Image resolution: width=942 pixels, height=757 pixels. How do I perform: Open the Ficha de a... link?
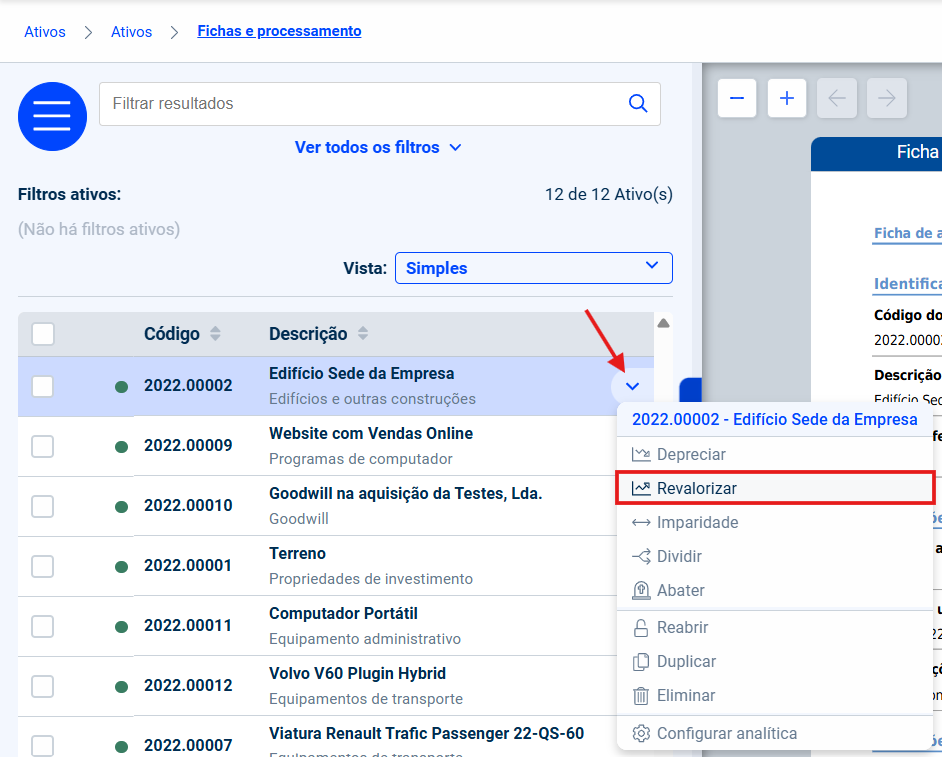click(x=908, y=233)
